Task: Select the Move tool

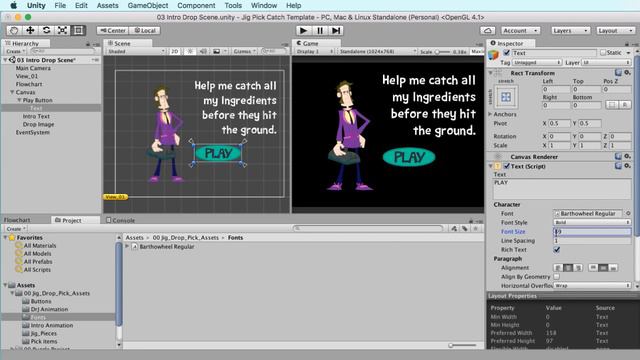Action: [x=30, y=30]
